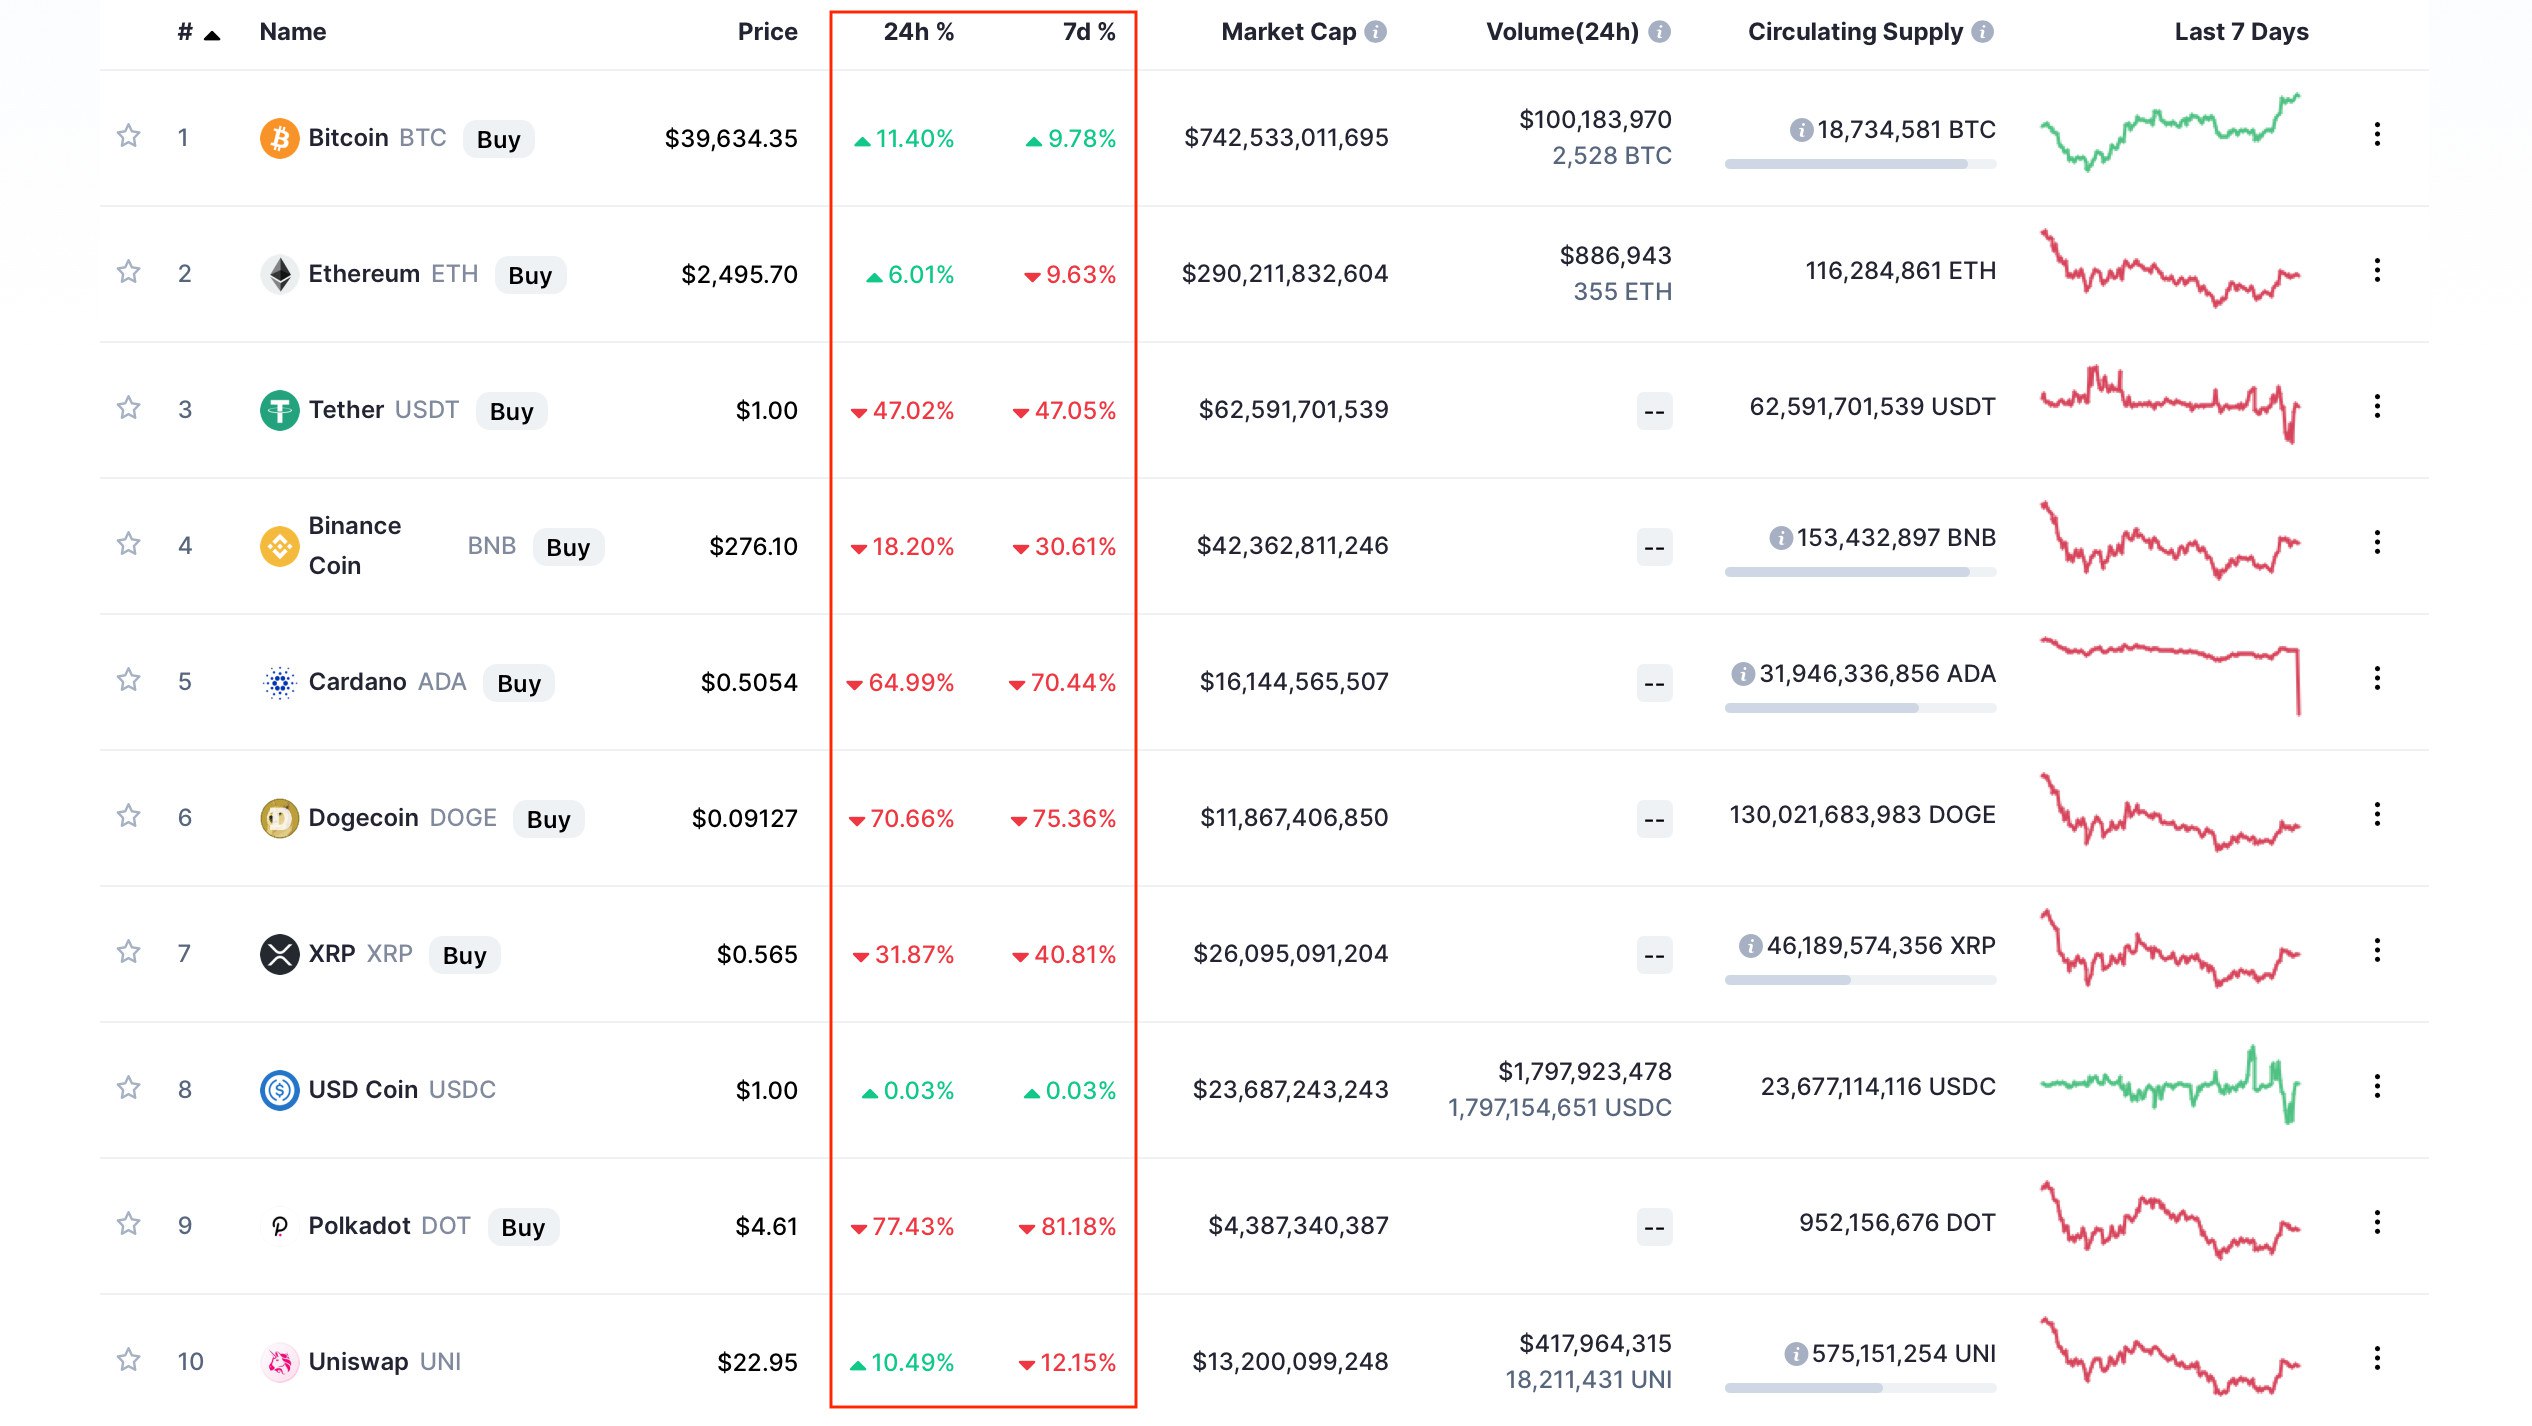The height and width of the screenshot is (1426, 2532).
Task: Click info icon beside UNI circulating supply
Action: pyautogui.click(x=1796, y=1354)
